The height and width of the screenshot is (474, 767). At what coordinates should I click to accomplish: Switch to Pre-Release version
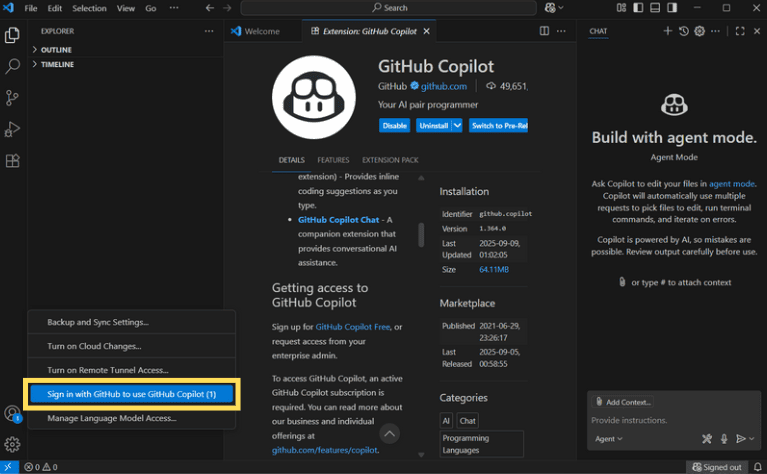(x=498, y=126)
